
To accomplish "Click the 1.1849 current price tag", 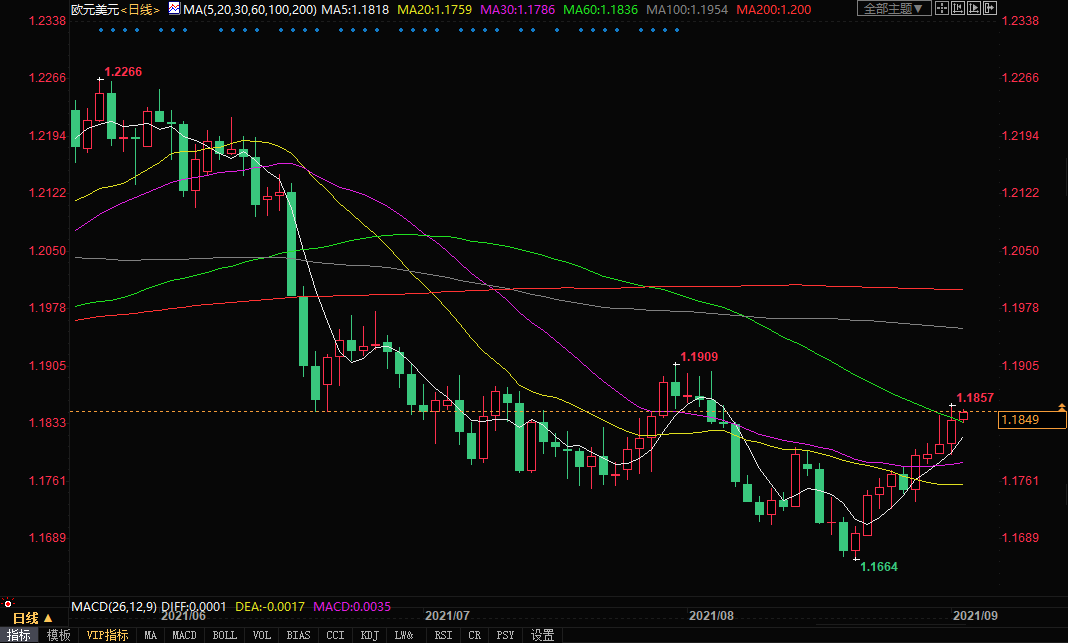I will (1031, 420).
